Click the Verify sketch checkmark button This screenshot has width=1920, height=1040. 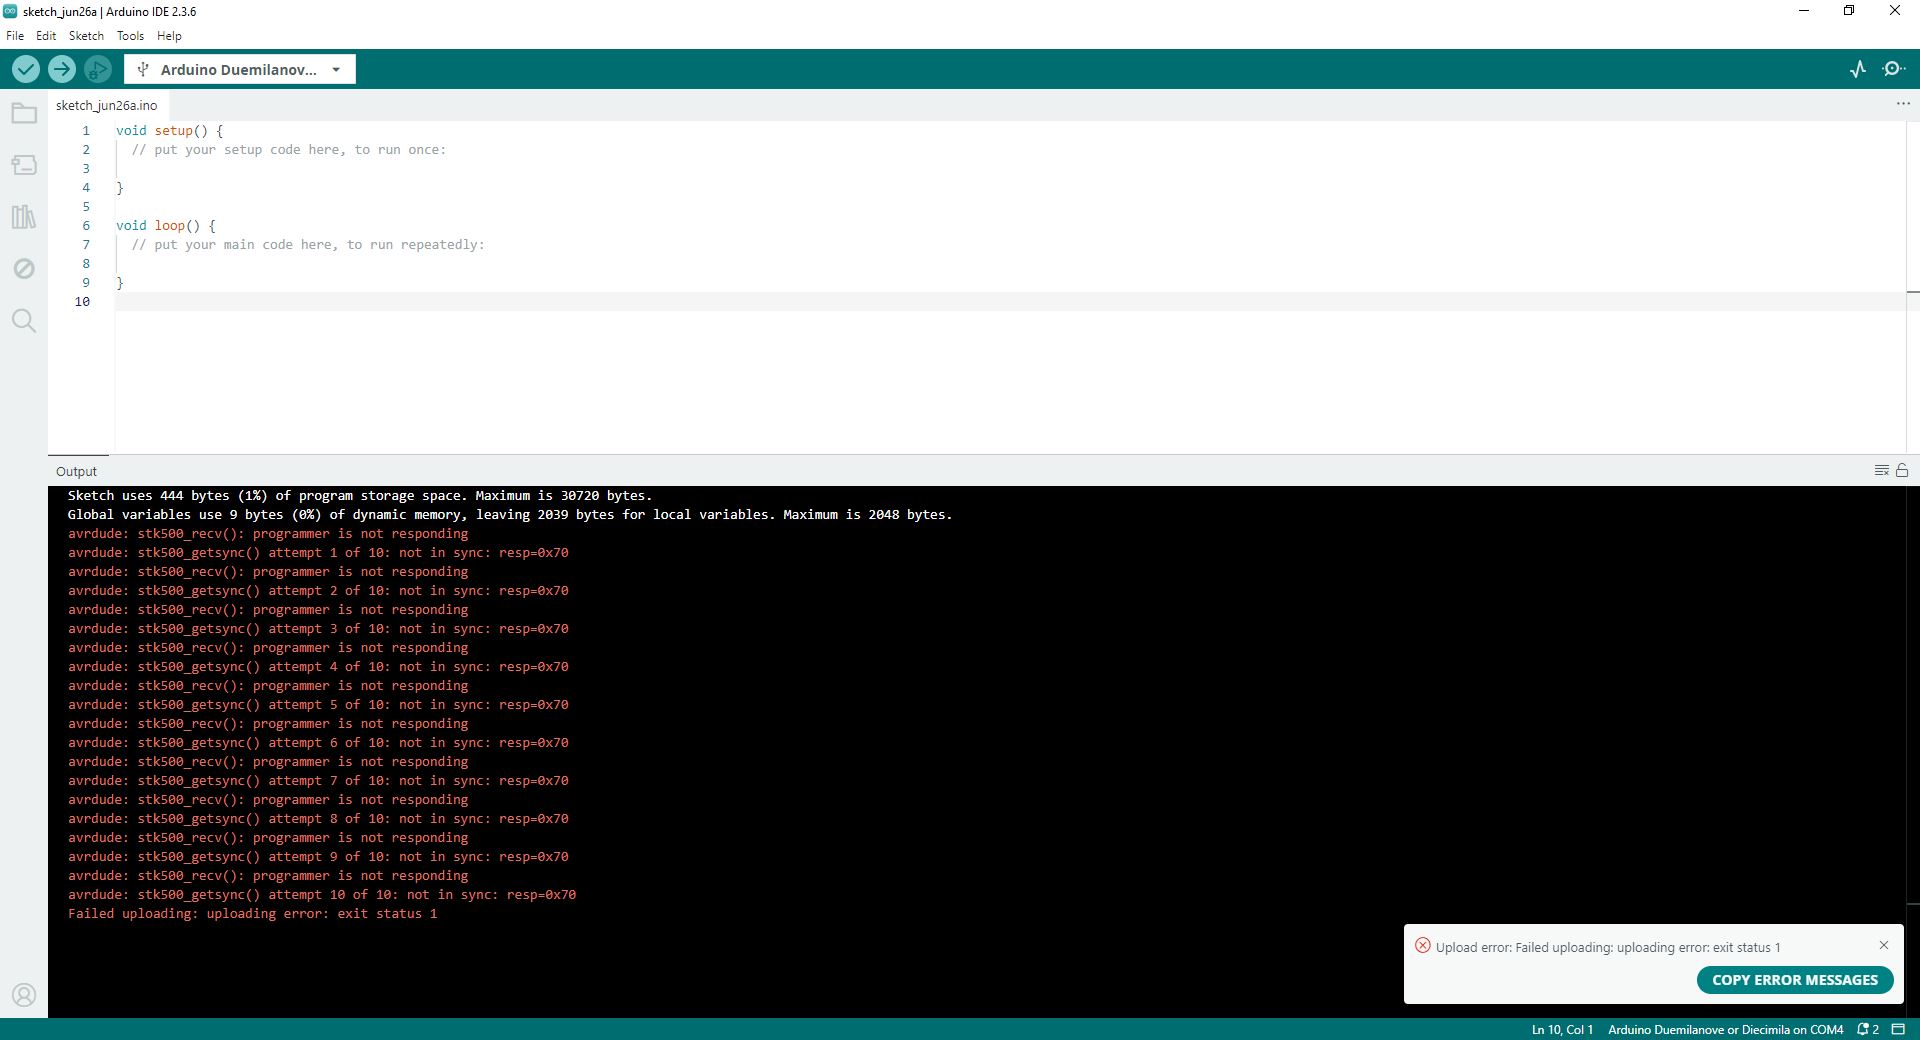point(26,69)
